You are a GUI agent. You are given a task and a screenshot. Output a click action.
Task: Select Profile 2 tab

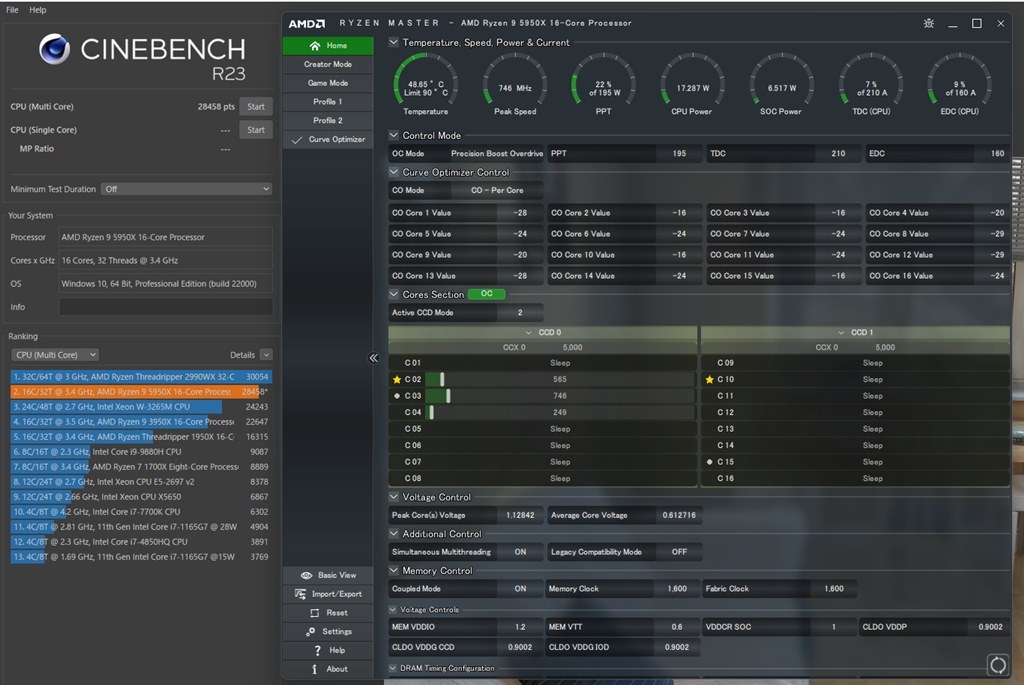tap(328, 121)
